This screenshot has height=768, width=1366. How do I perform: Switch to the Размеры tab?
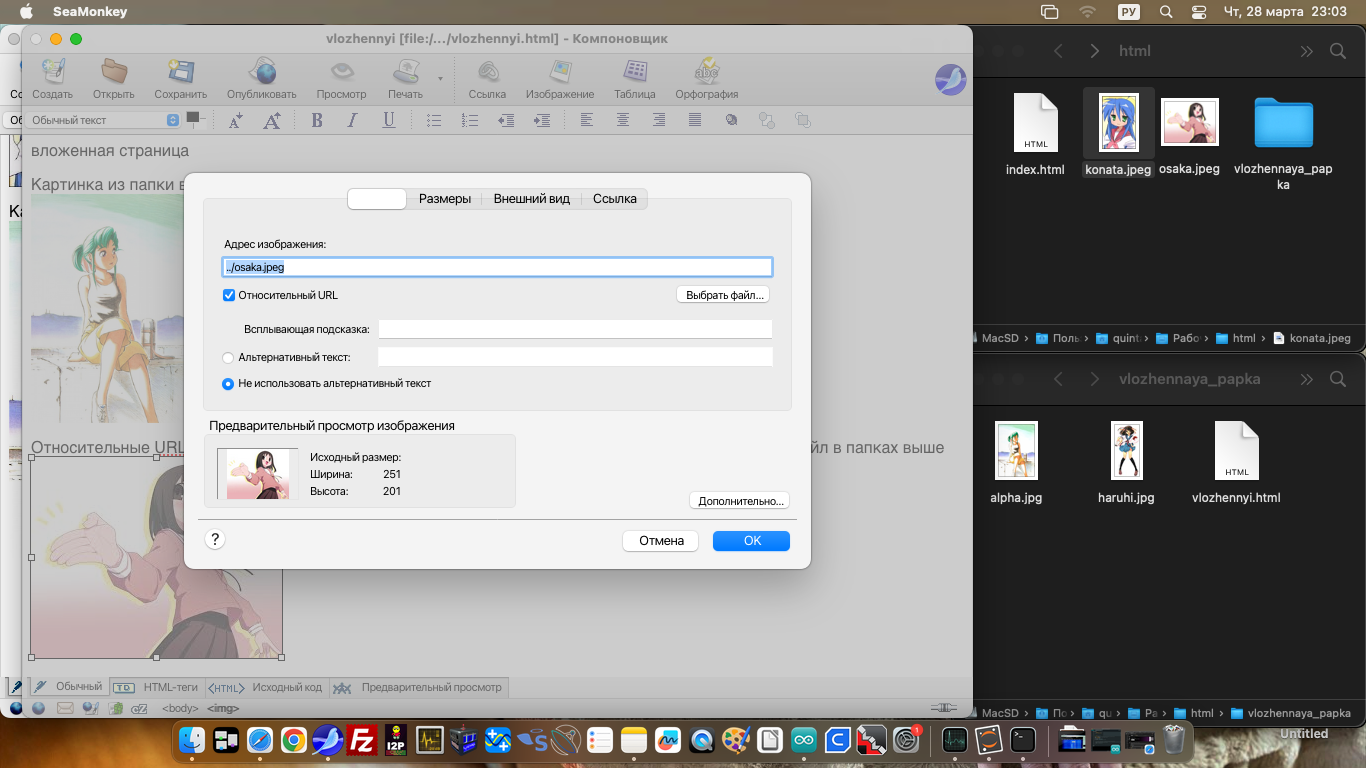pos(444,199)
